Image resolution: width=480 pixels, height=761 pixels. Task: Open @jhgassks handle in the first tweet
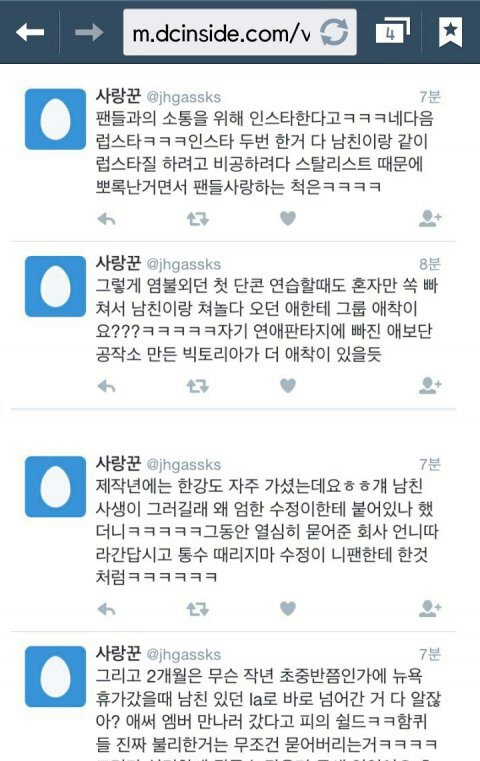(183, 98)
